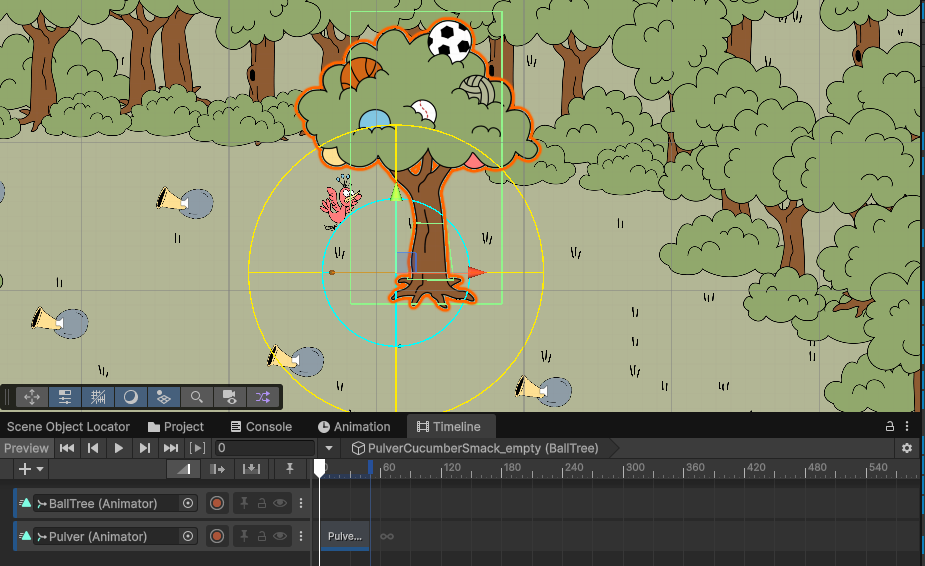Open Timeline settings gear
Image resolution: width=925 pixels, height=566 pixels.
[907, 448]
